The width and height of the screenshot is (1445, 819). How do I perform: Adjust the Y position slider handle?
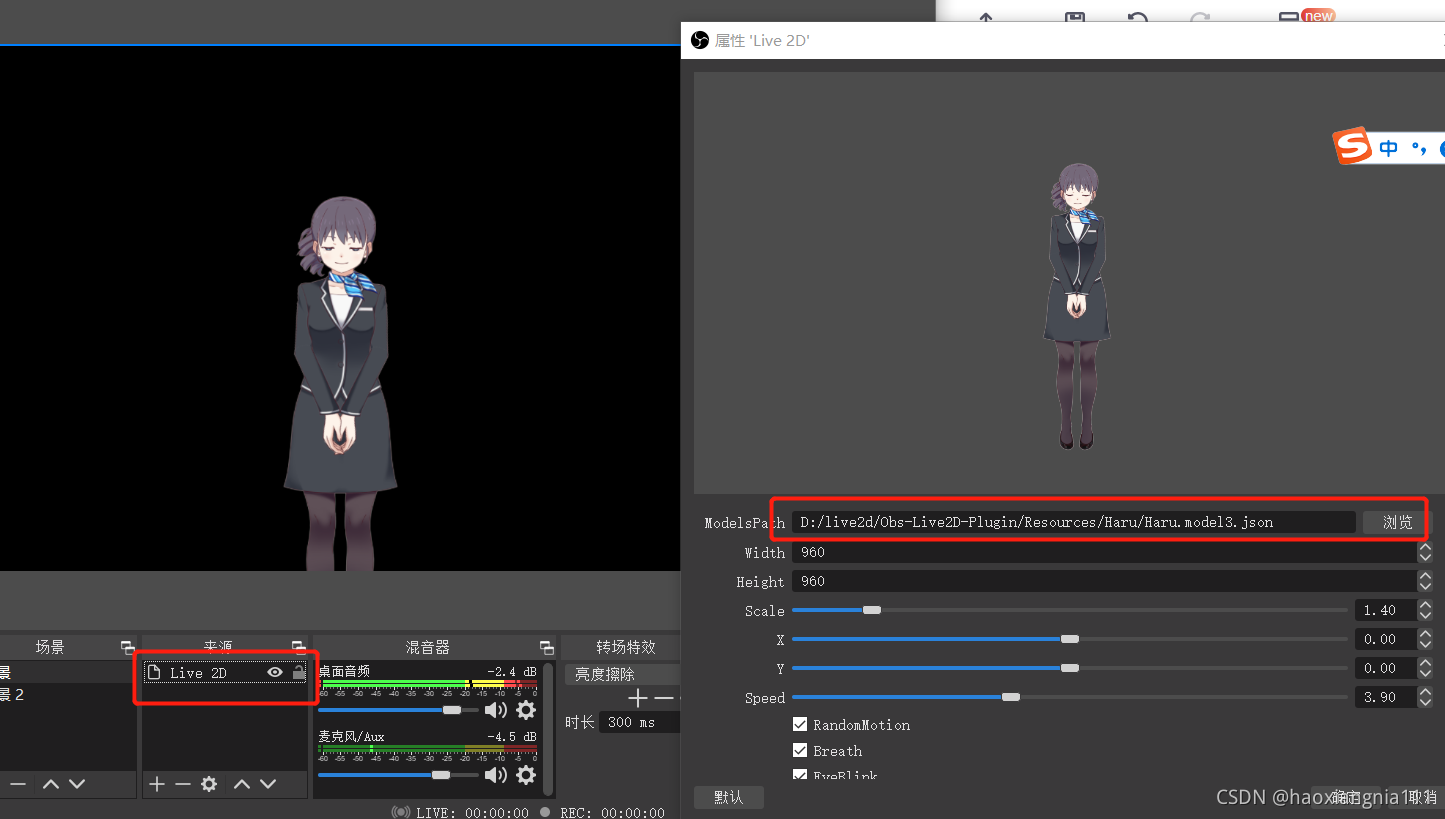(1070, 668)
